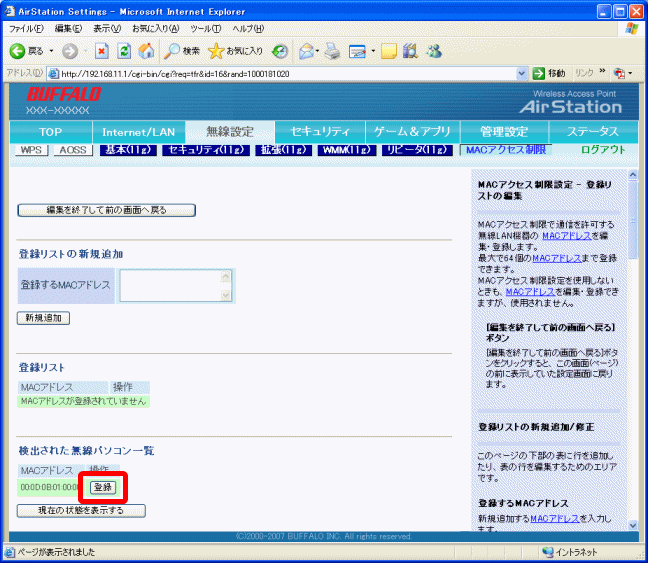This screenshot has height=563, width=648.
Task: Click the yellow note Discuss icon
Action: [388, 51]
